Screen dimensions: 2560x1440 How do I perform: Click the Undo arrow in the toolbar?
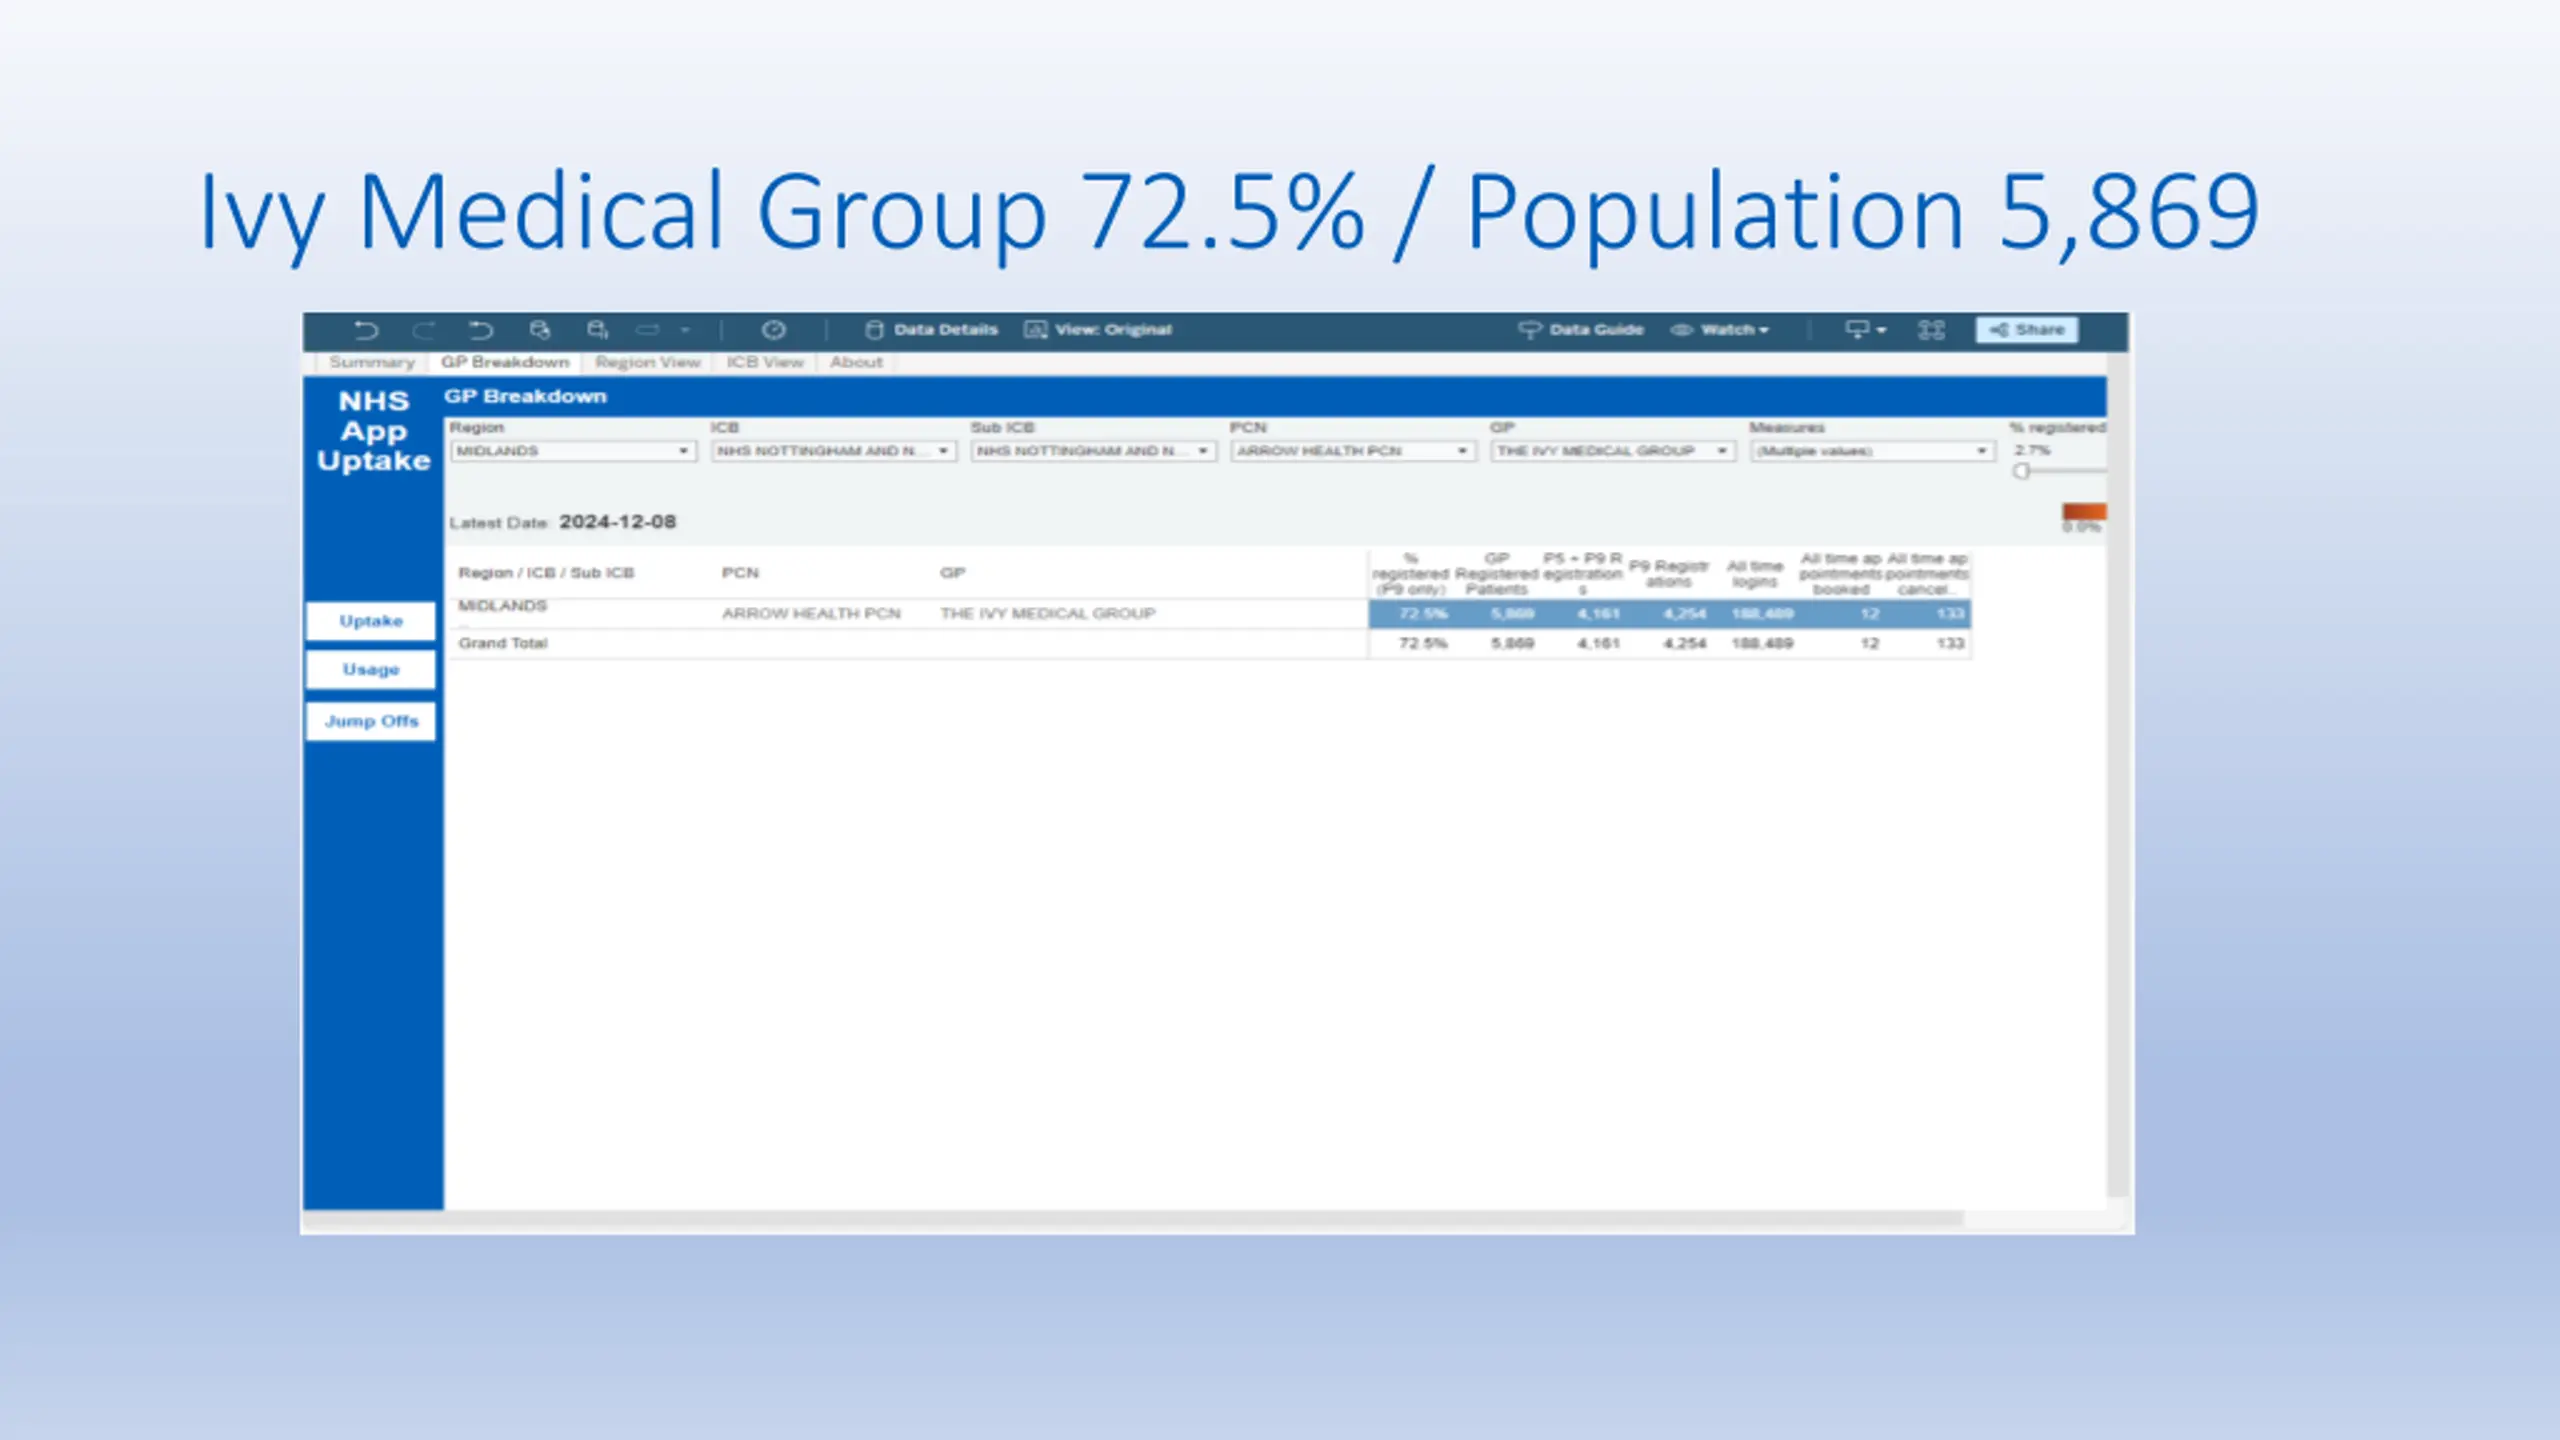click(366, 330)
